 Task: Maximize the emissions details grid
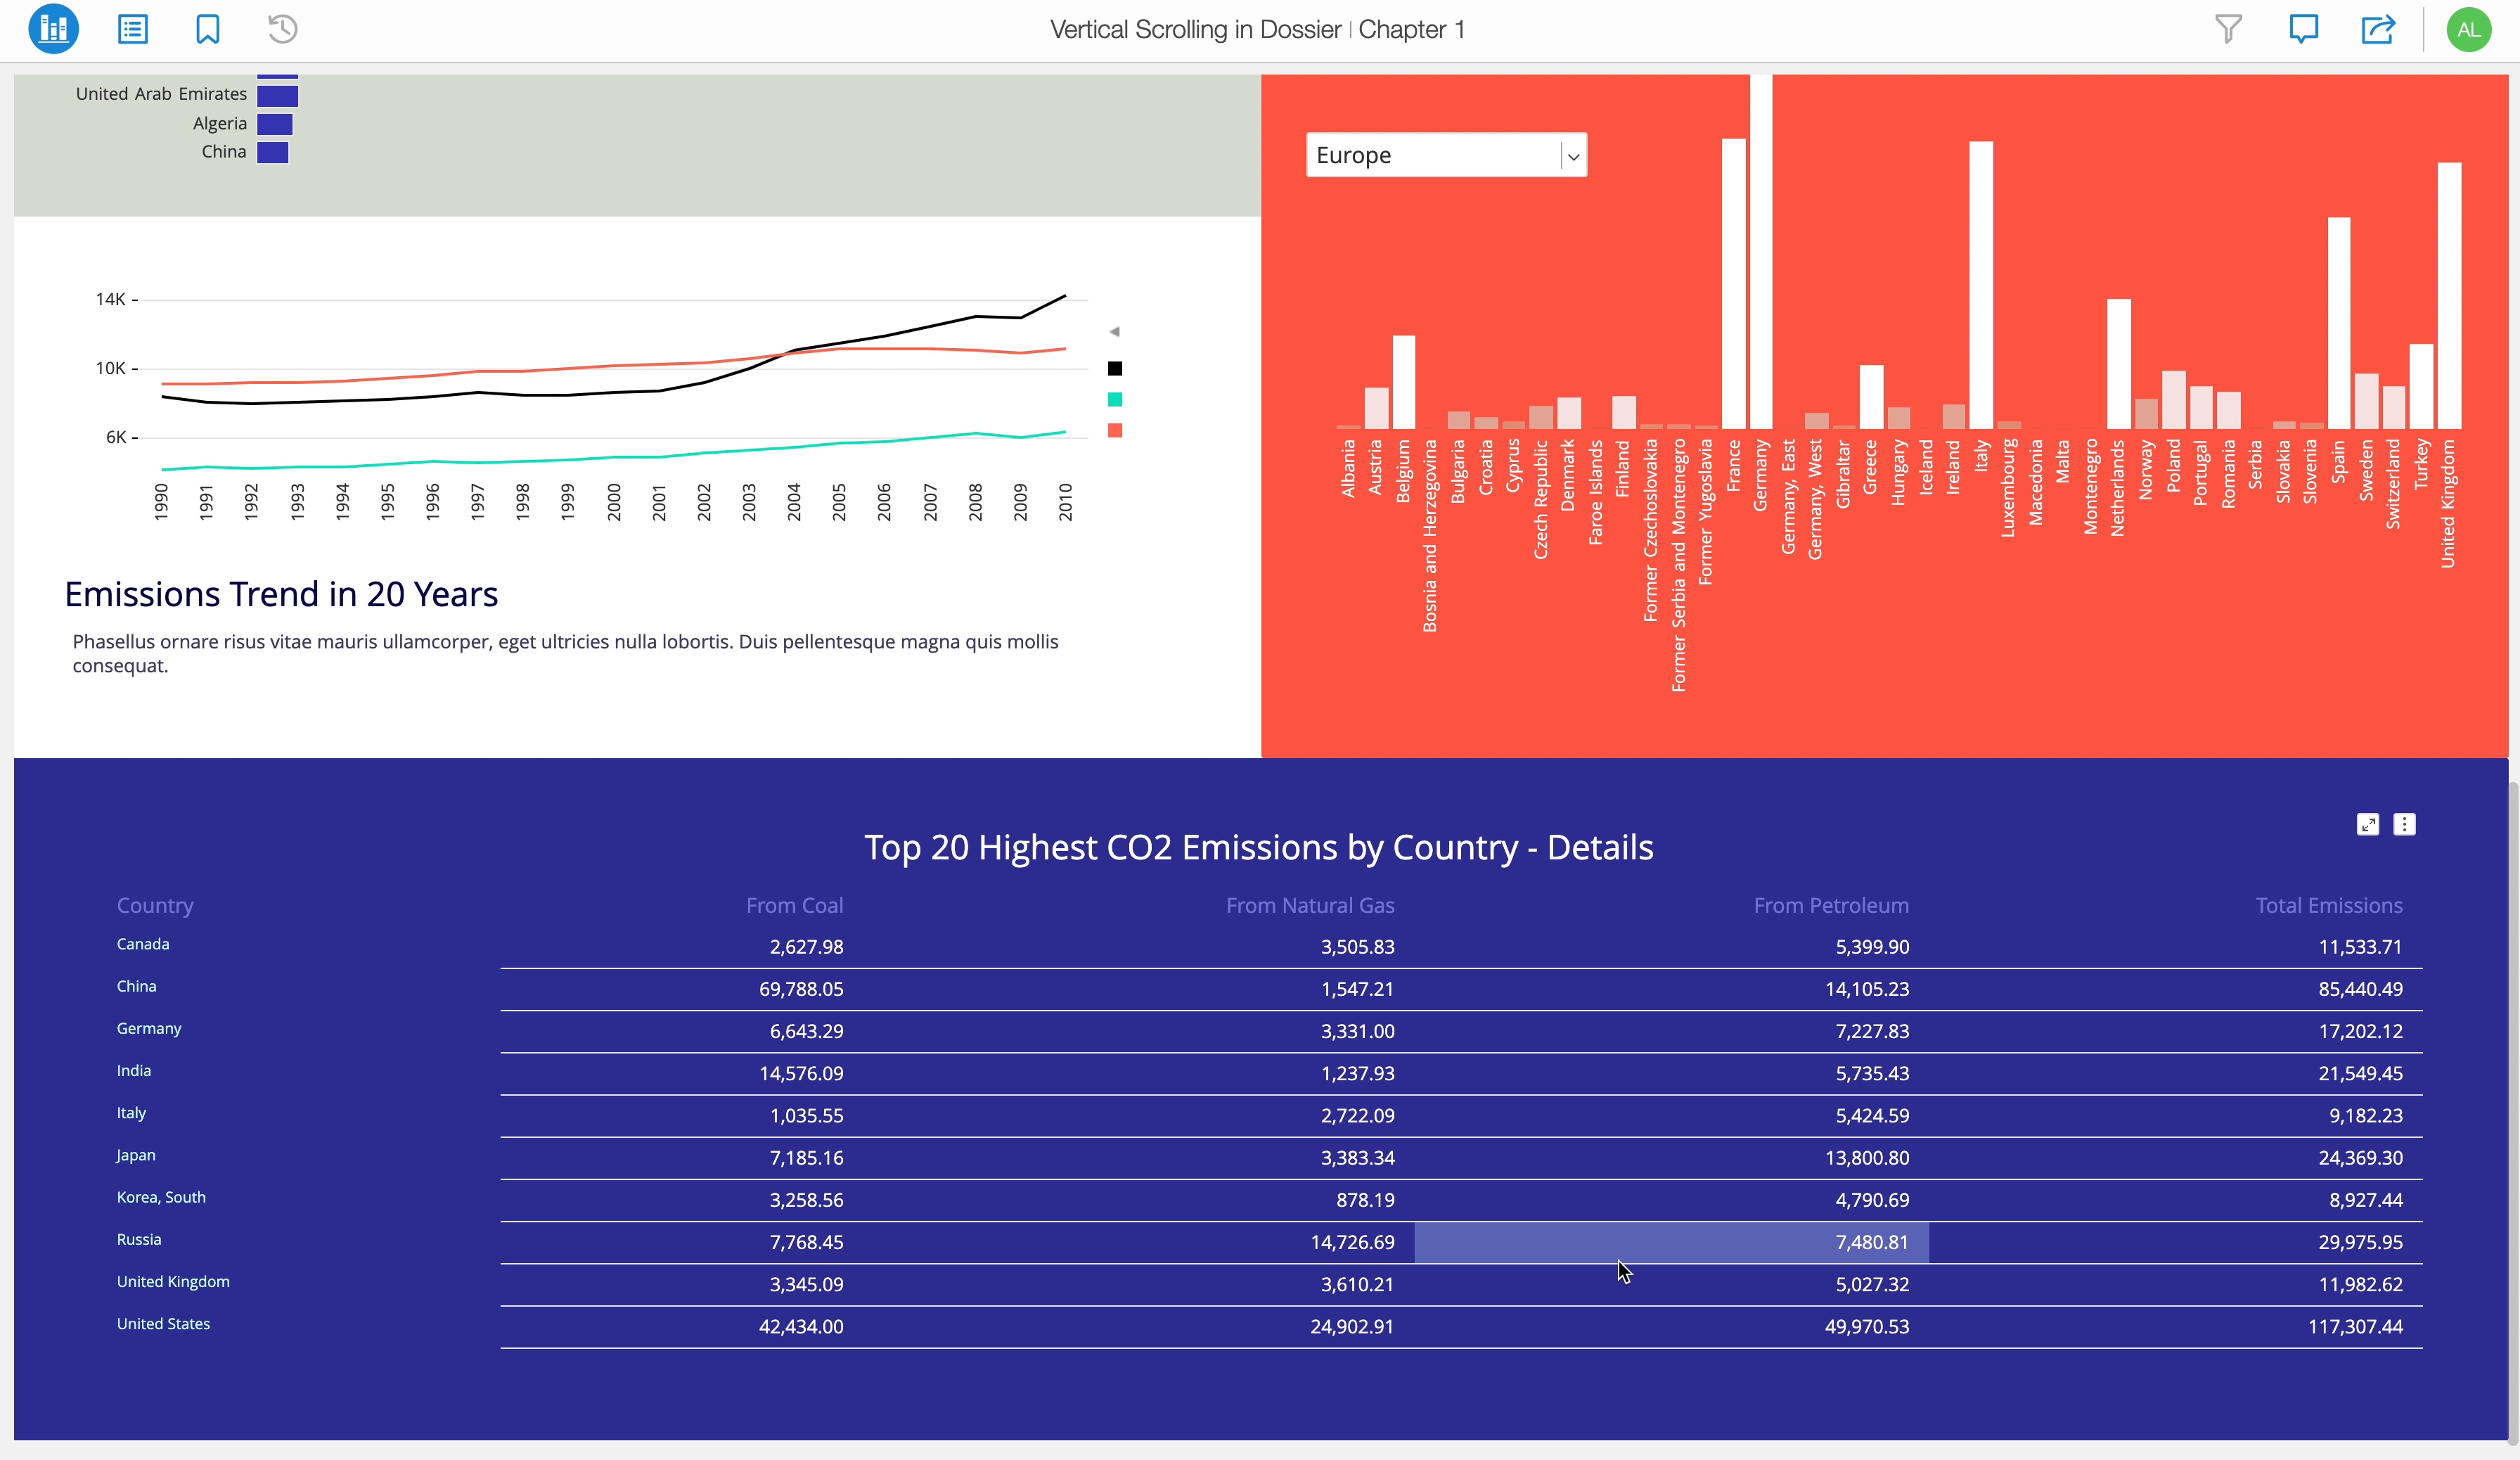2367,824
